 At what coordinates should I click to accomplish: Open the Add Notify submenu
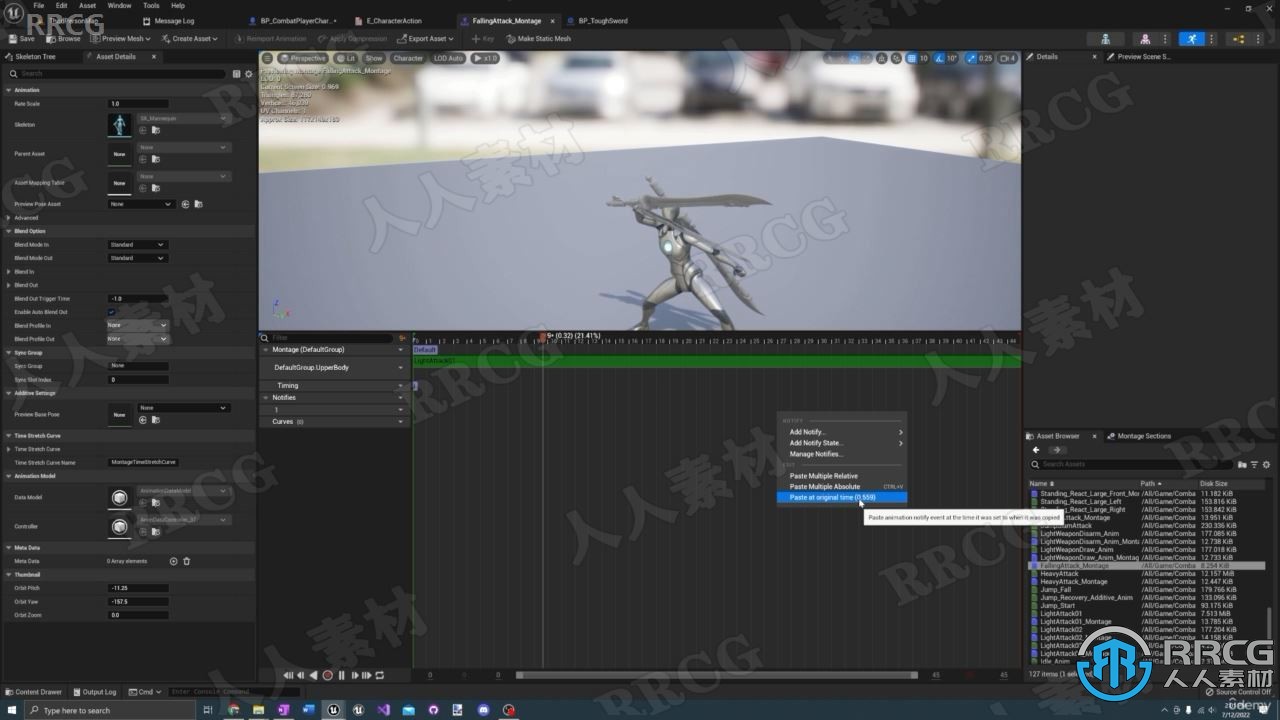842,432
